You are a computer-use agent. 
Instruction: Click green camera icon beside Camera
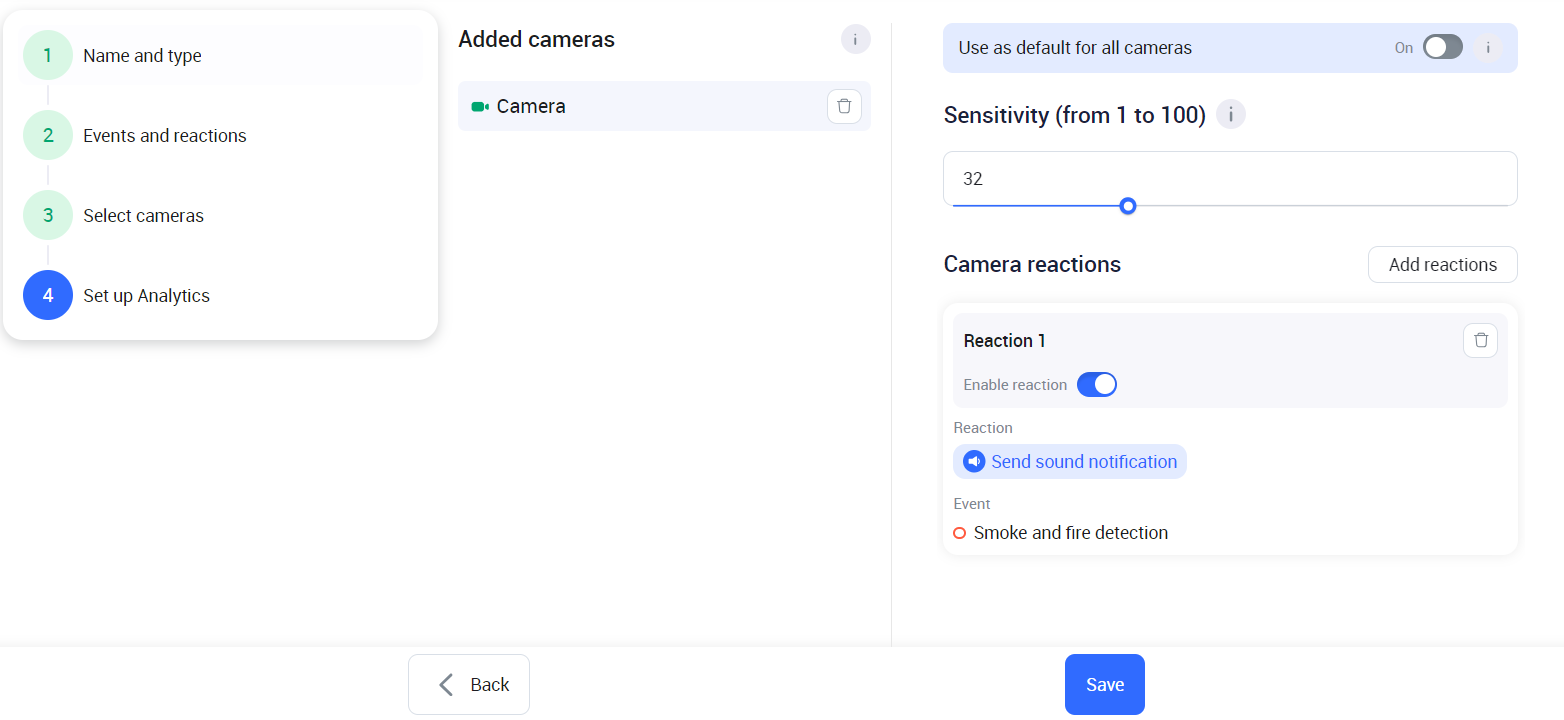(479, 107)
